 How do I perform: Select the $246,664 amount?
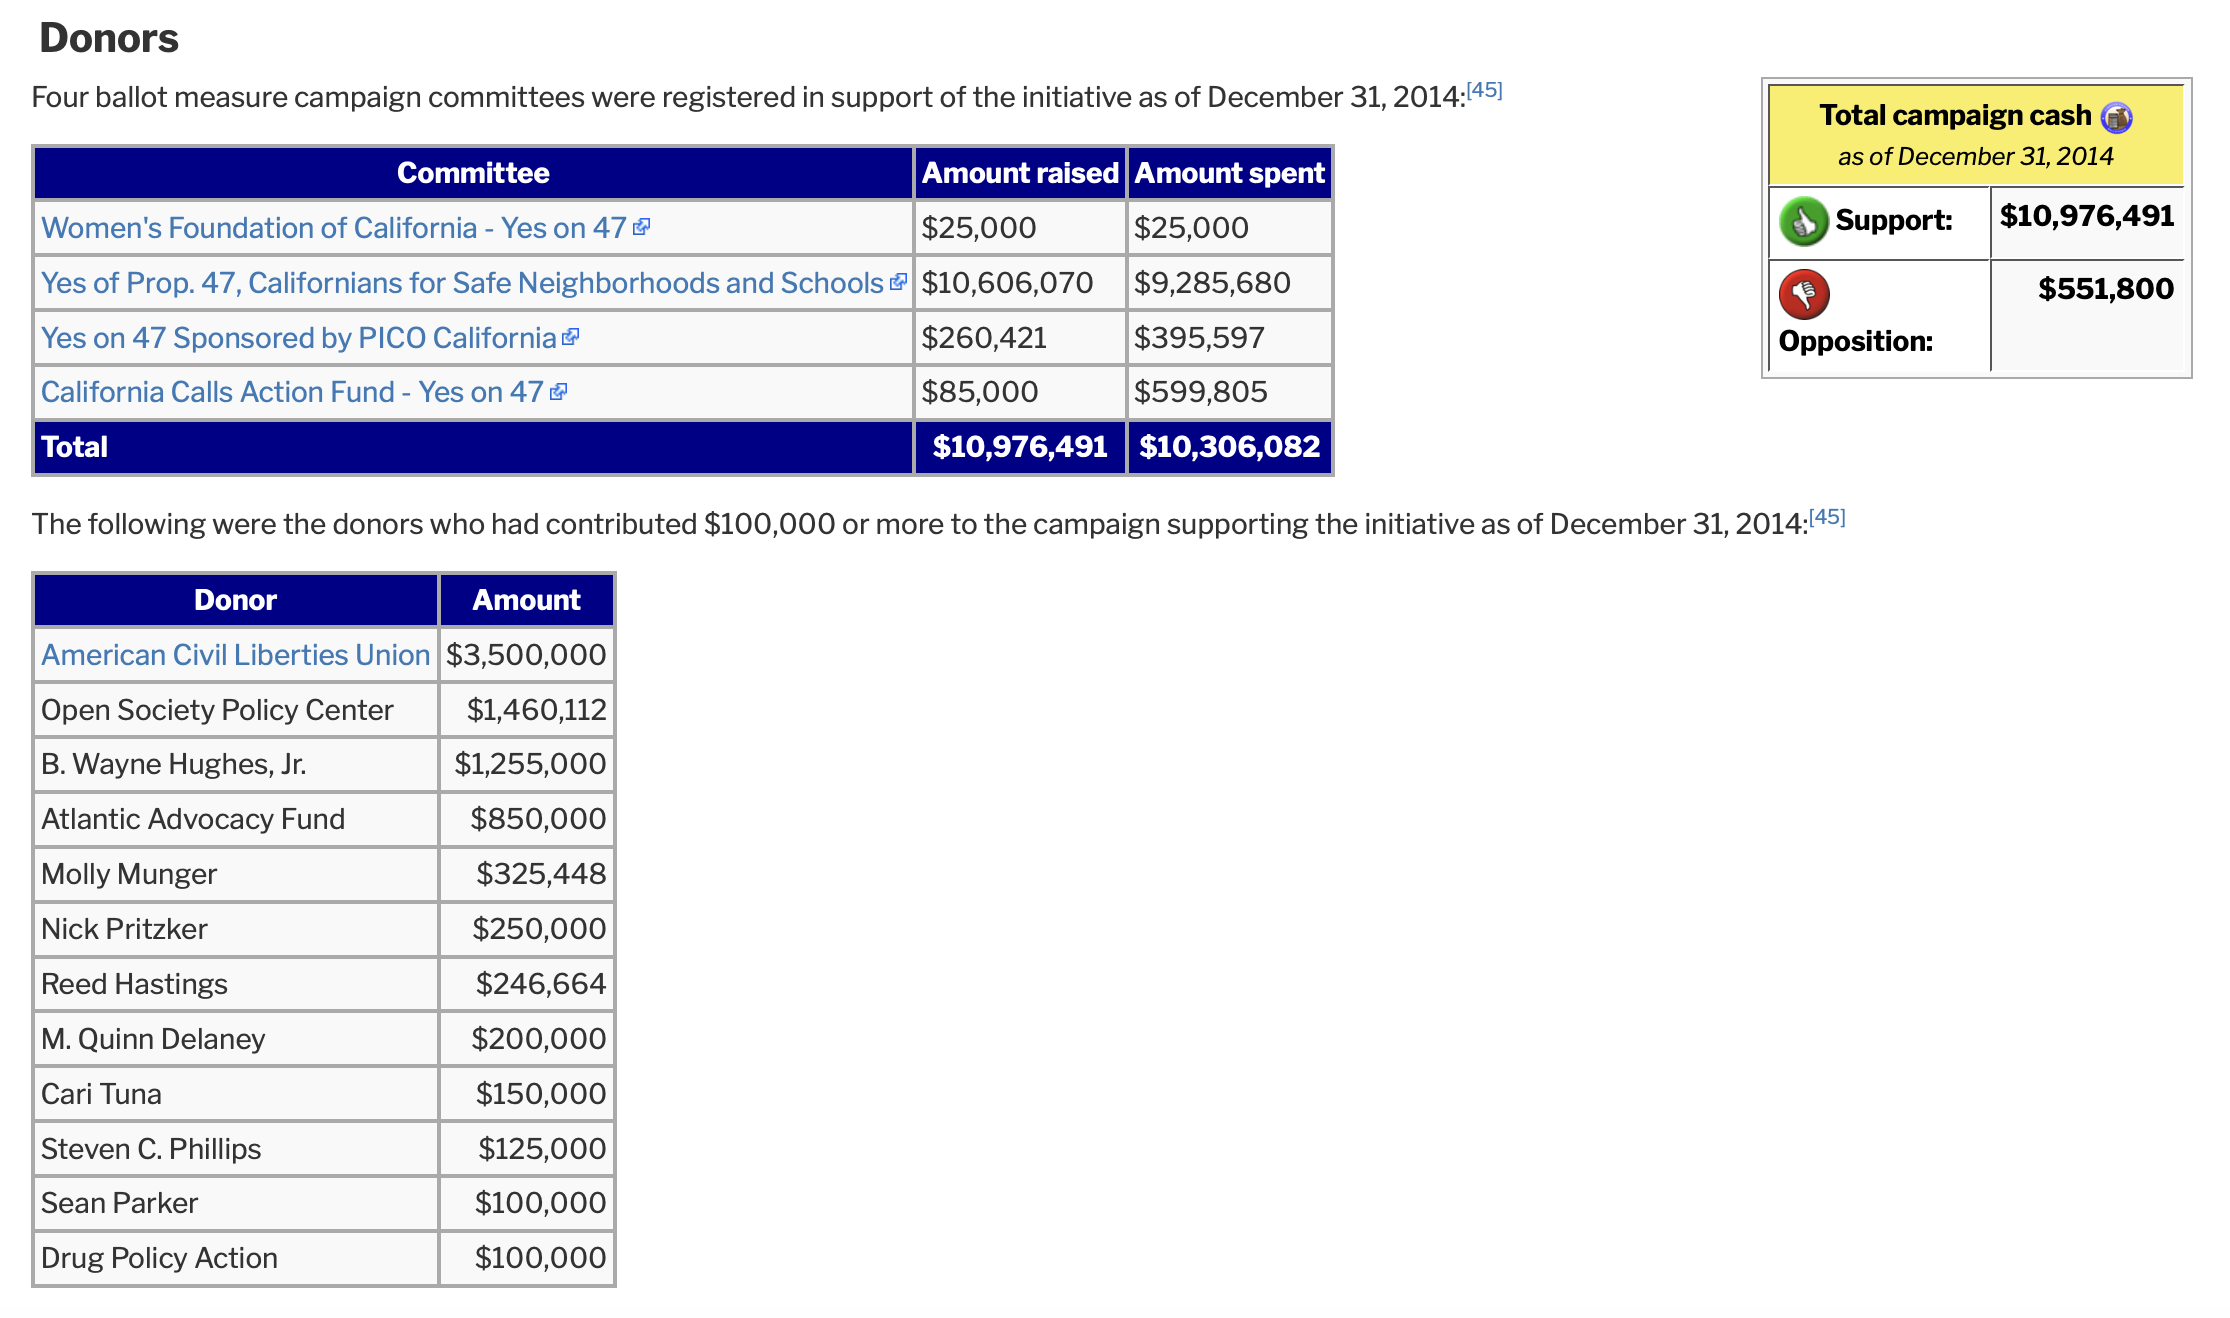point(541,984)
